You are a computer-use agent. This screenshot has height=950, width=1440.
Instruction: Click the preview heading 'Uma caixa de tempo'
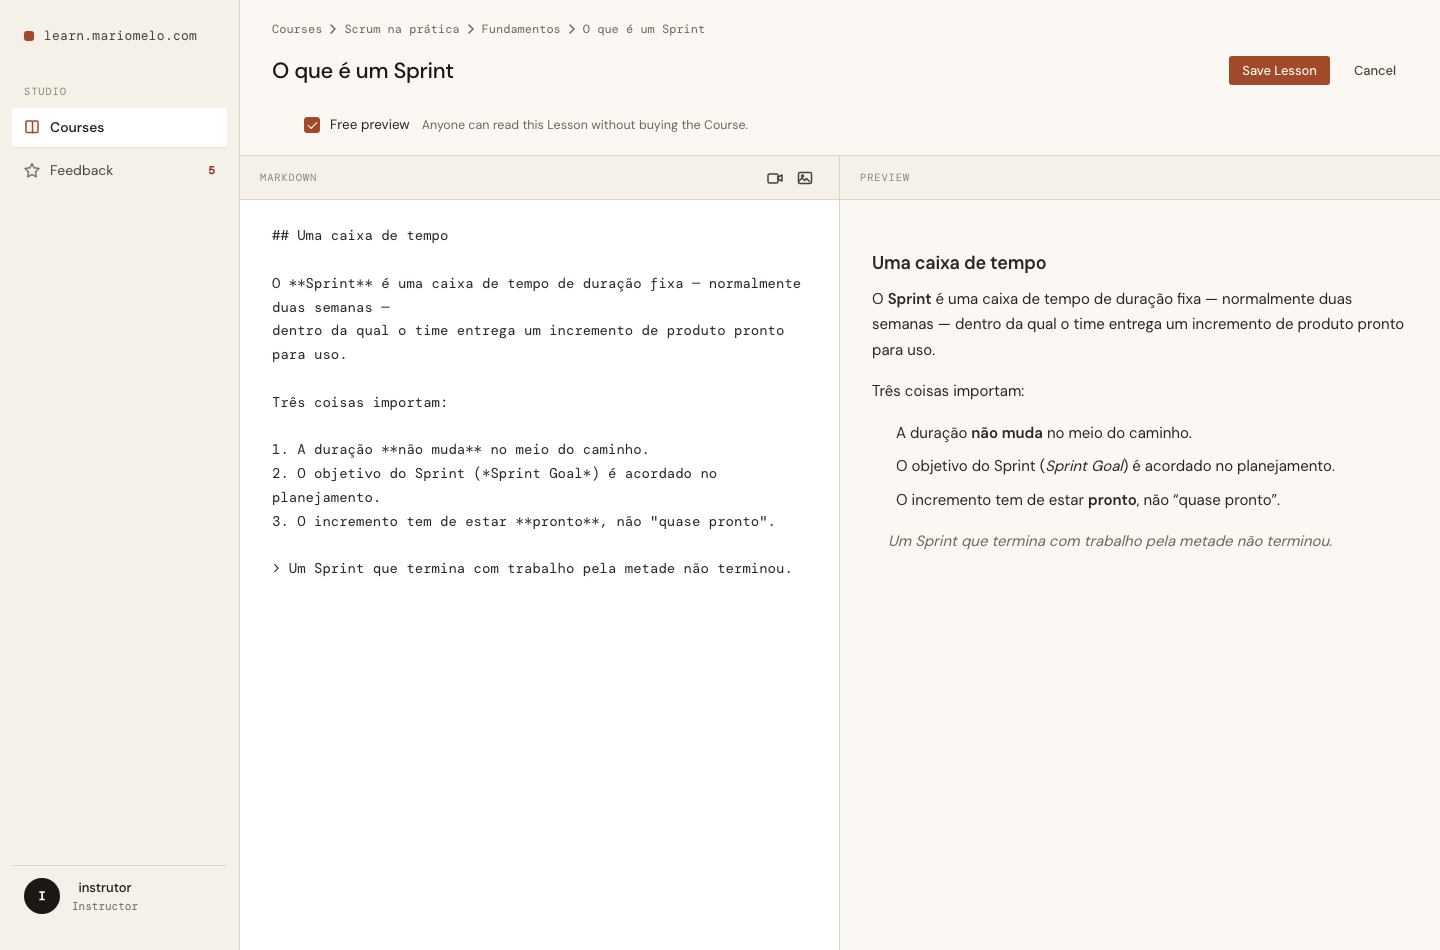point(959,263)
